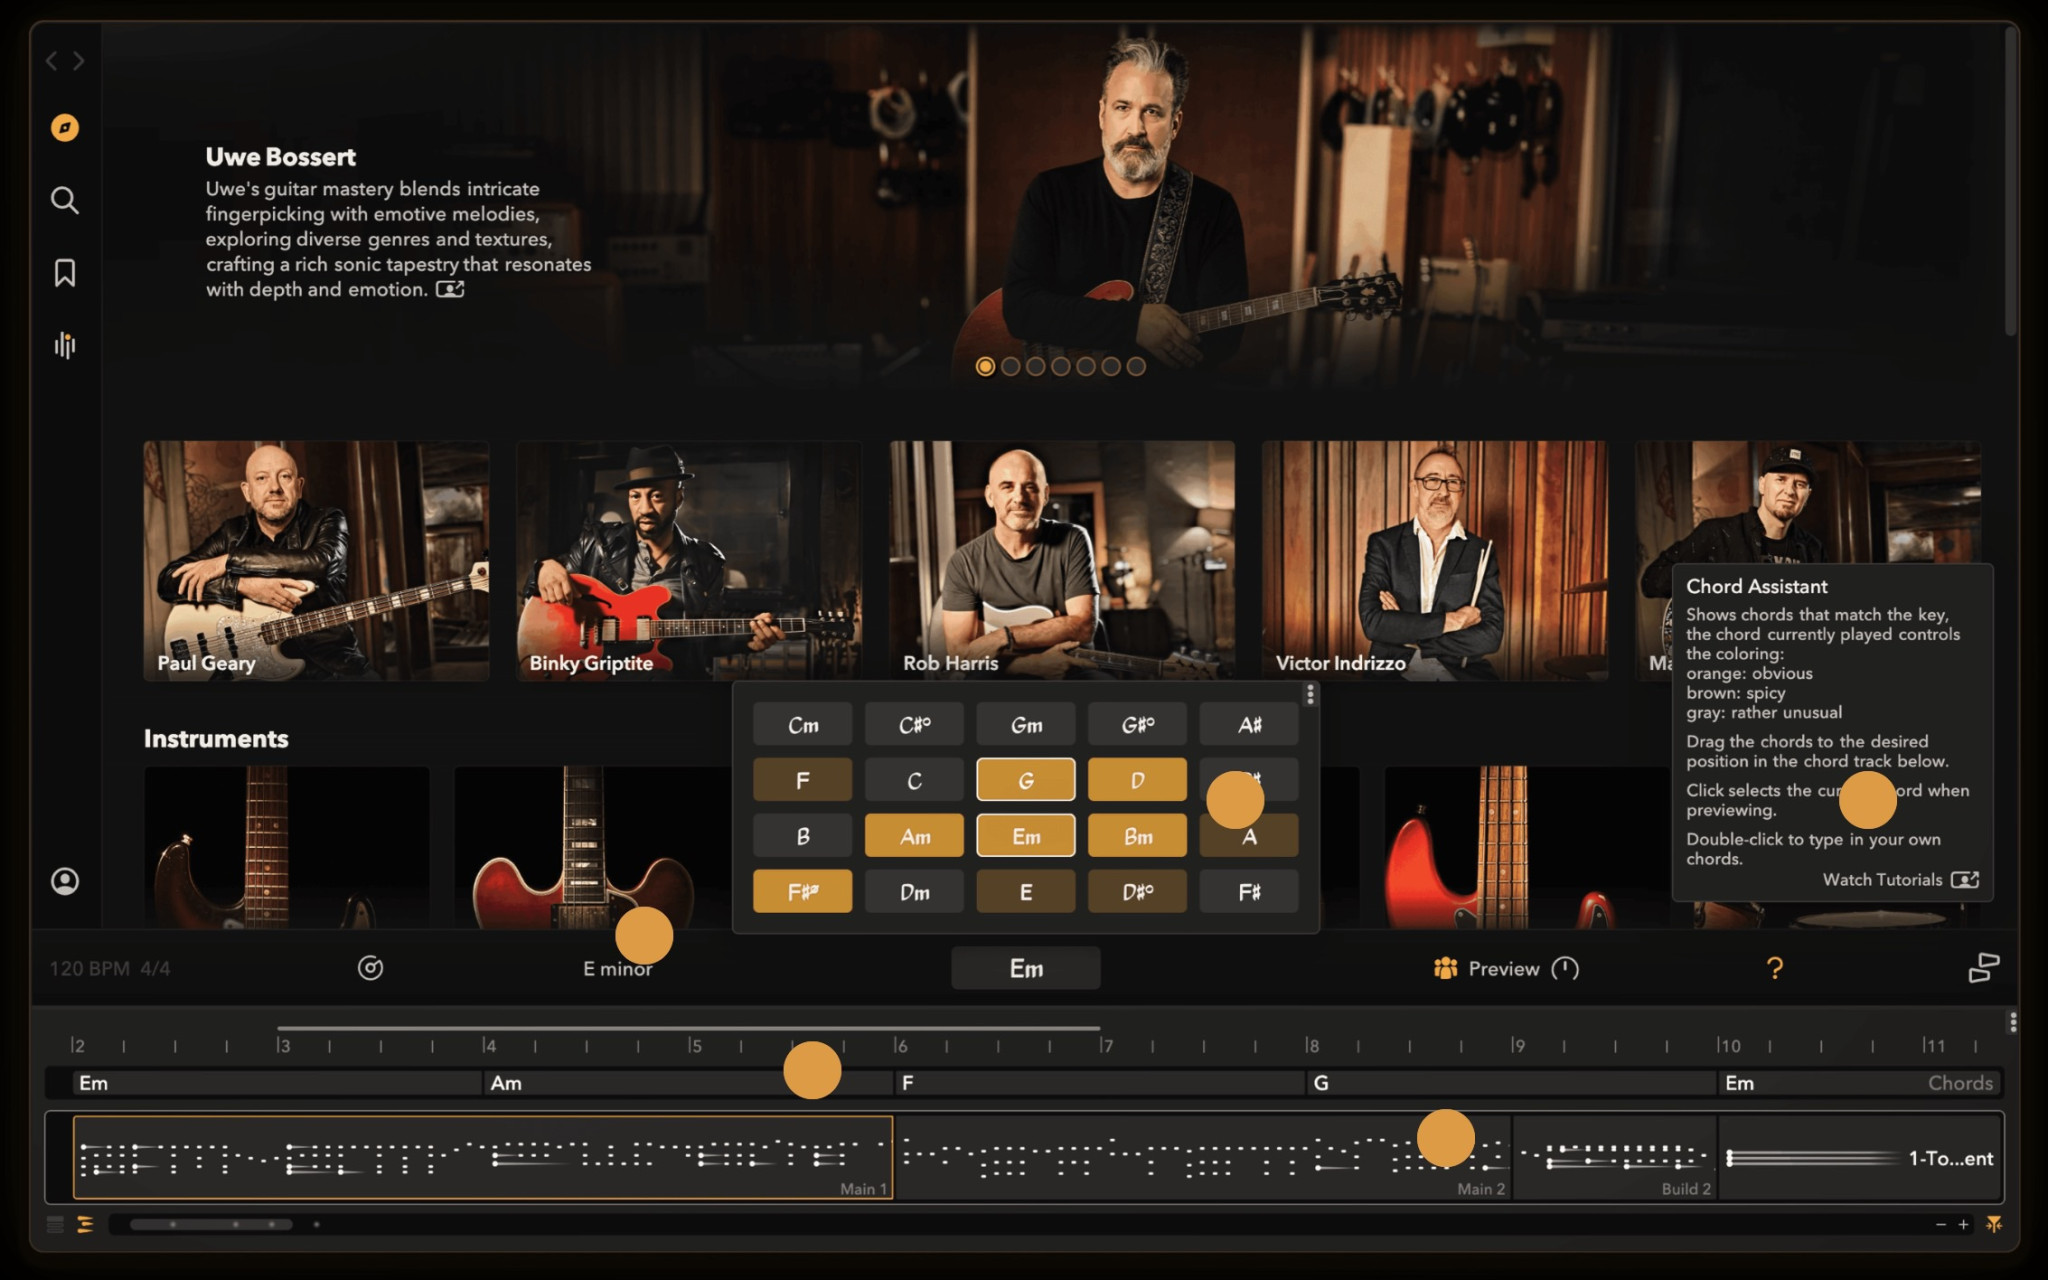Open the chord panel three-dot menu

(1310, 694)
